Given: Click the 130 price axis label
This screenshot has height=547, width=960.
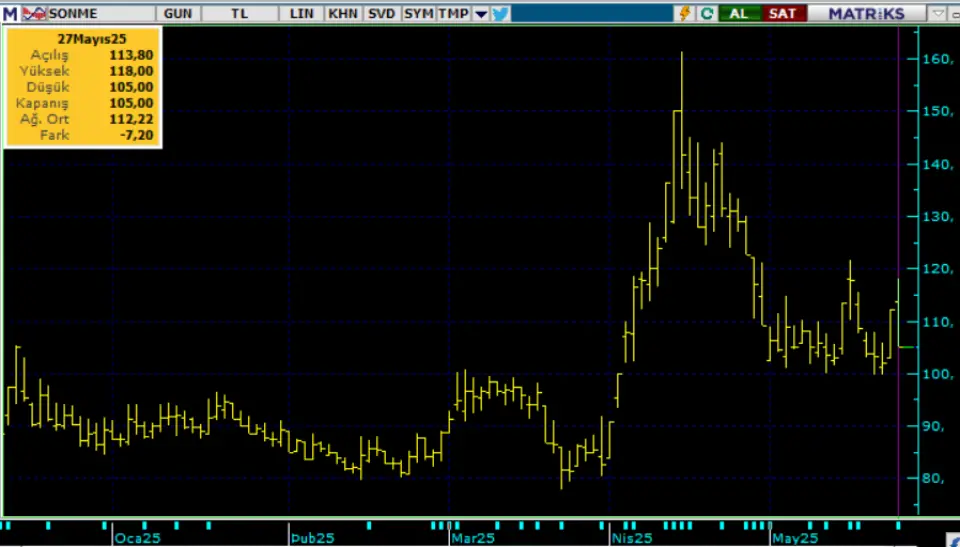Looking at the screenshot, I should click(x=939, y=216).
